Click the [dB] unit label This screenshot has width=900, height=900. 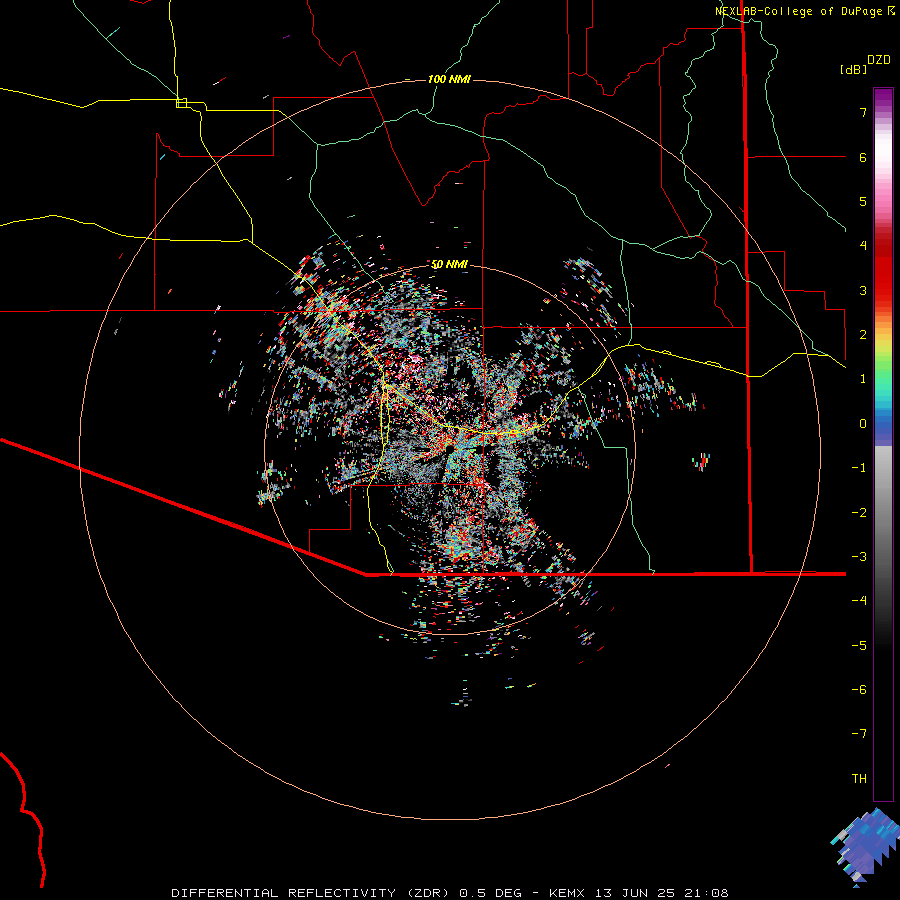click(853, 69)
